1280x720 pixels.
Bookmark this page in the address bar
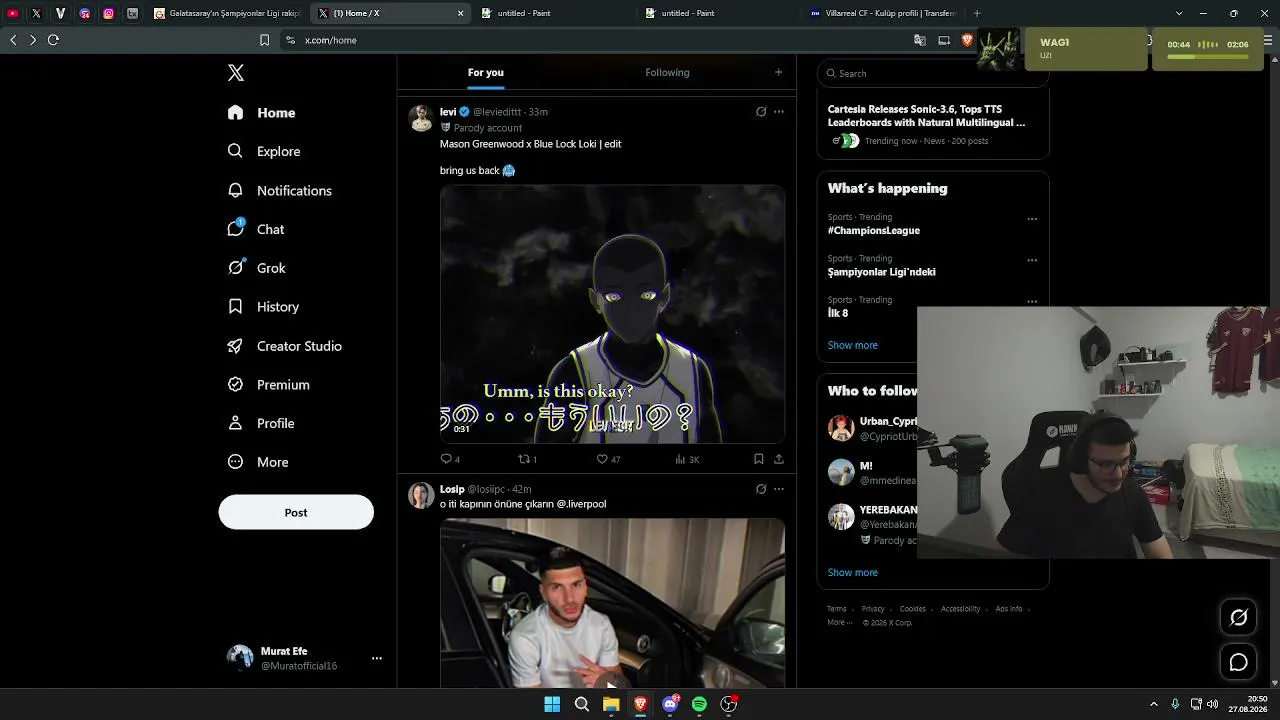point(264,40)
